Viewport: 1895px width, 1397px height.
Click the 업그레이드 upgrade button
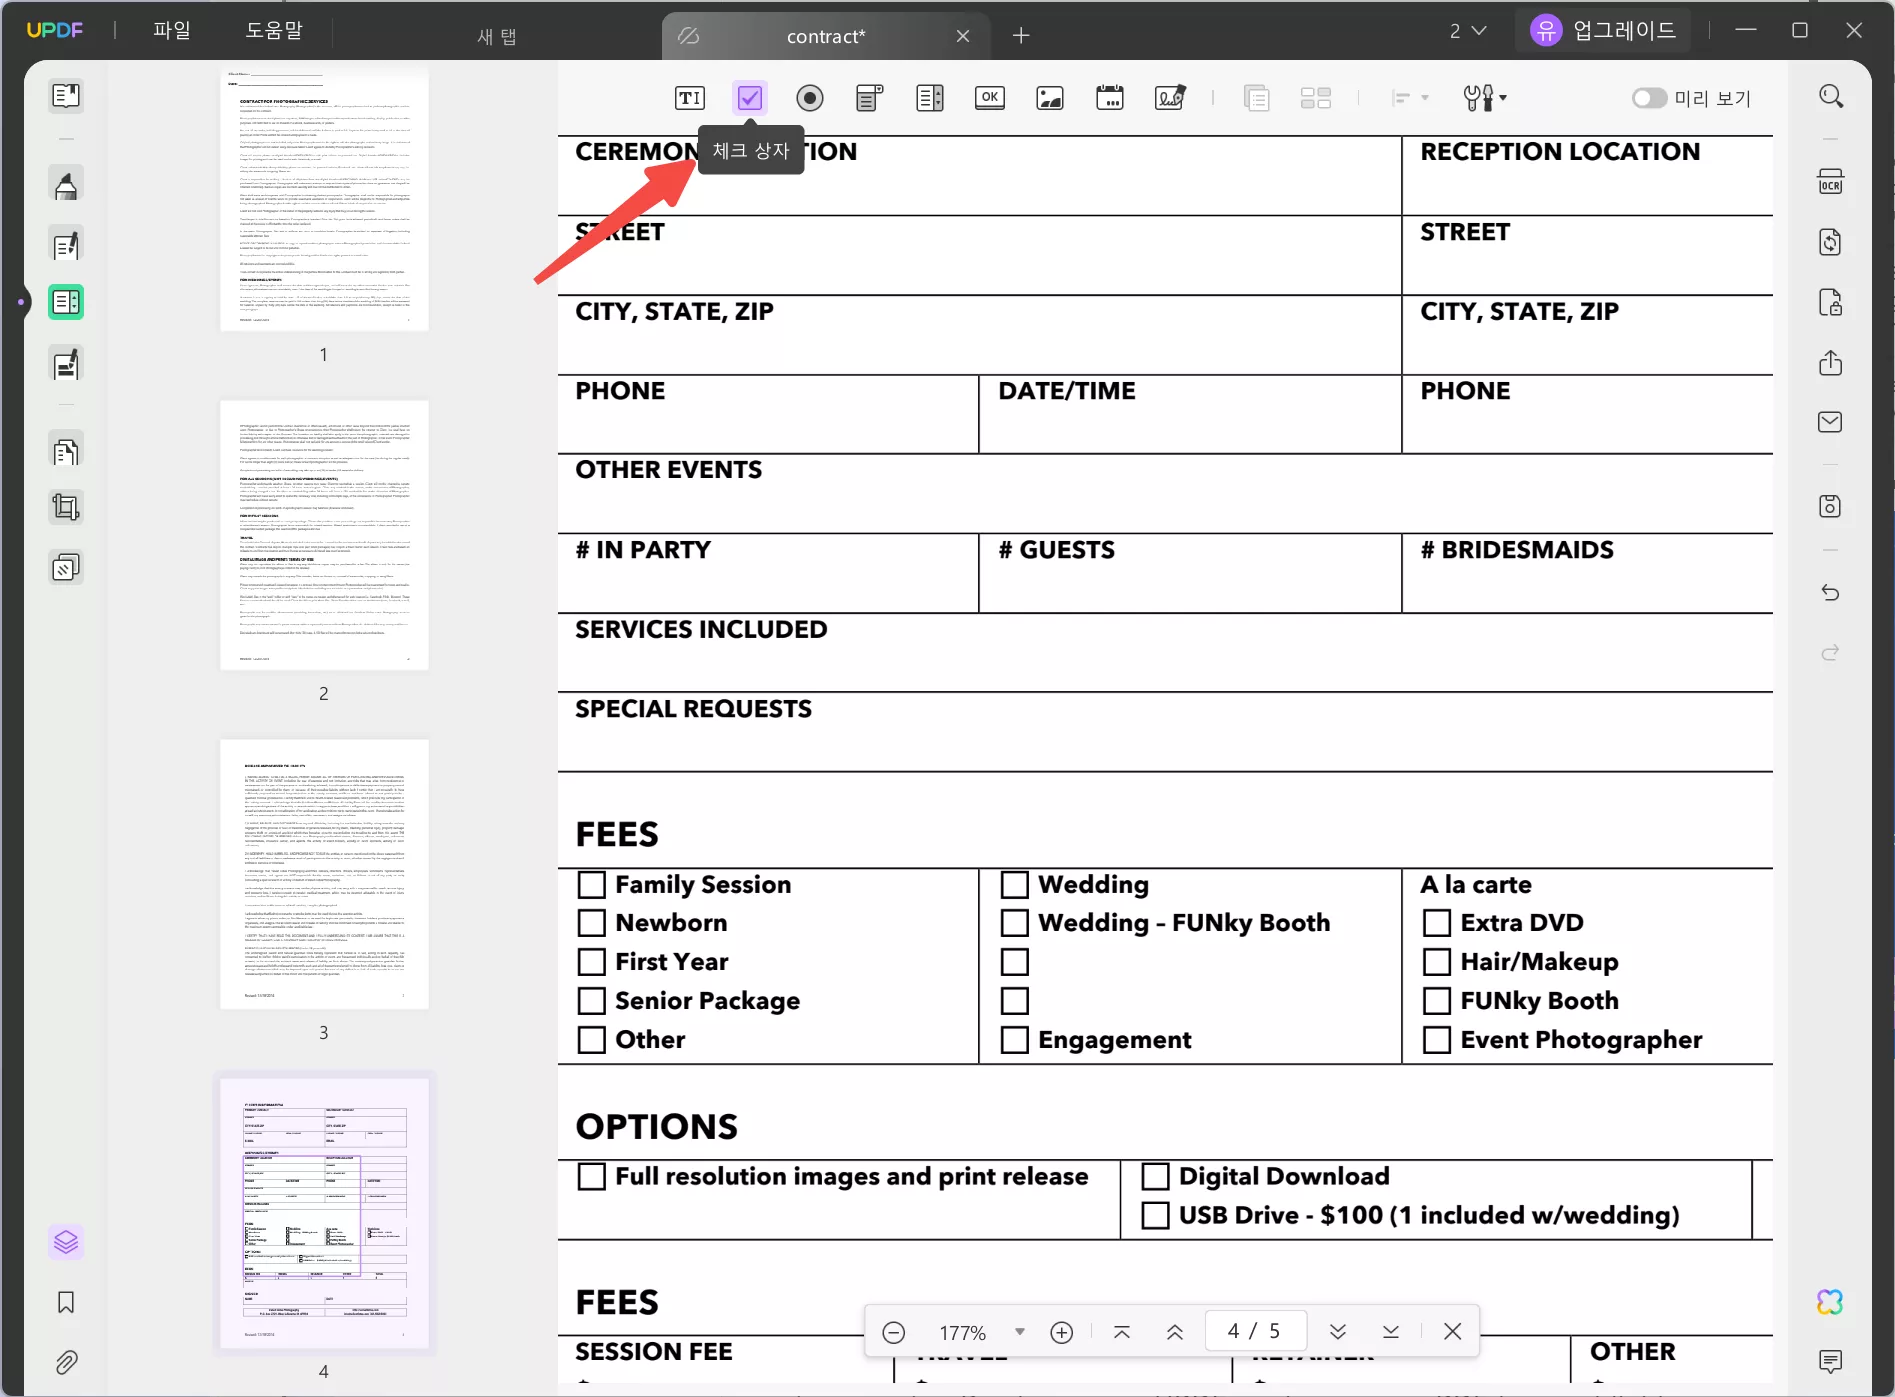1604,30
